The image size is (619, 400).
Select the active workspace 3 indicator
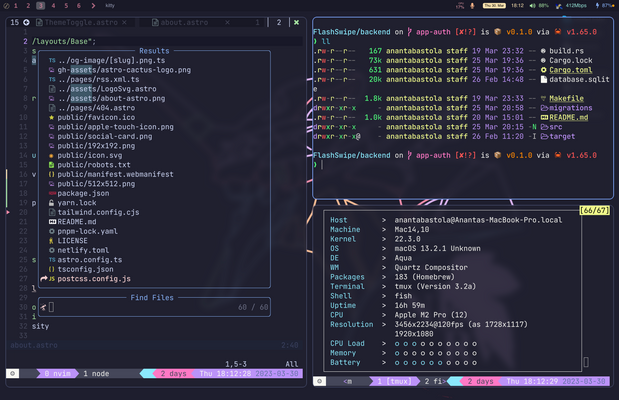41,6
